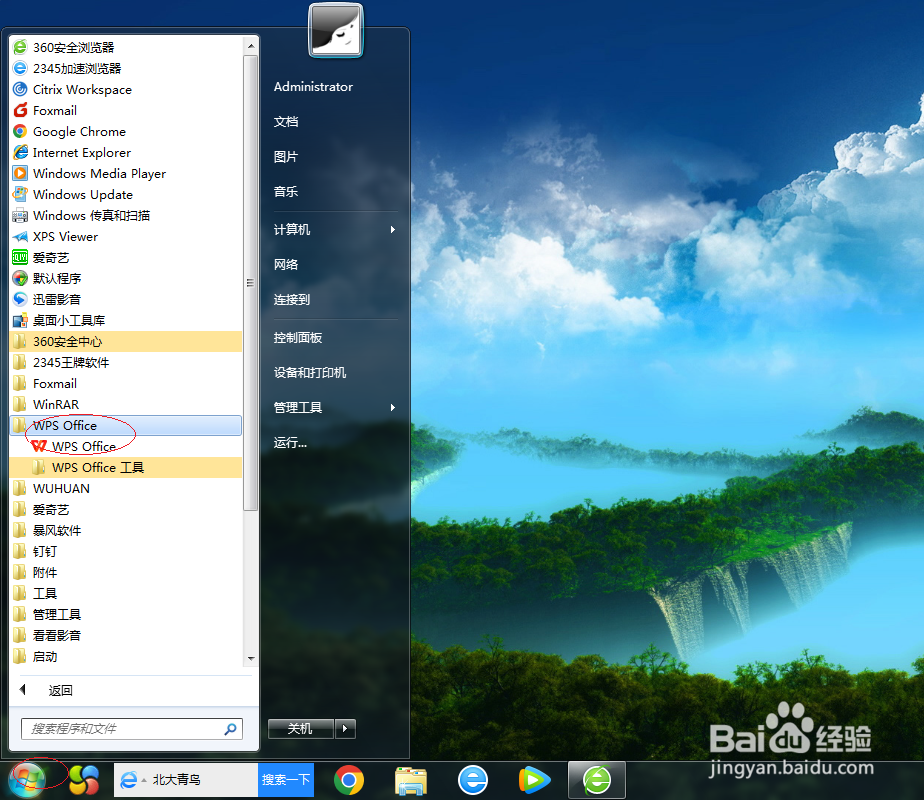Launch XPS Viewer
The height and width of the screenshot is (800, 924).
(126, 236)
